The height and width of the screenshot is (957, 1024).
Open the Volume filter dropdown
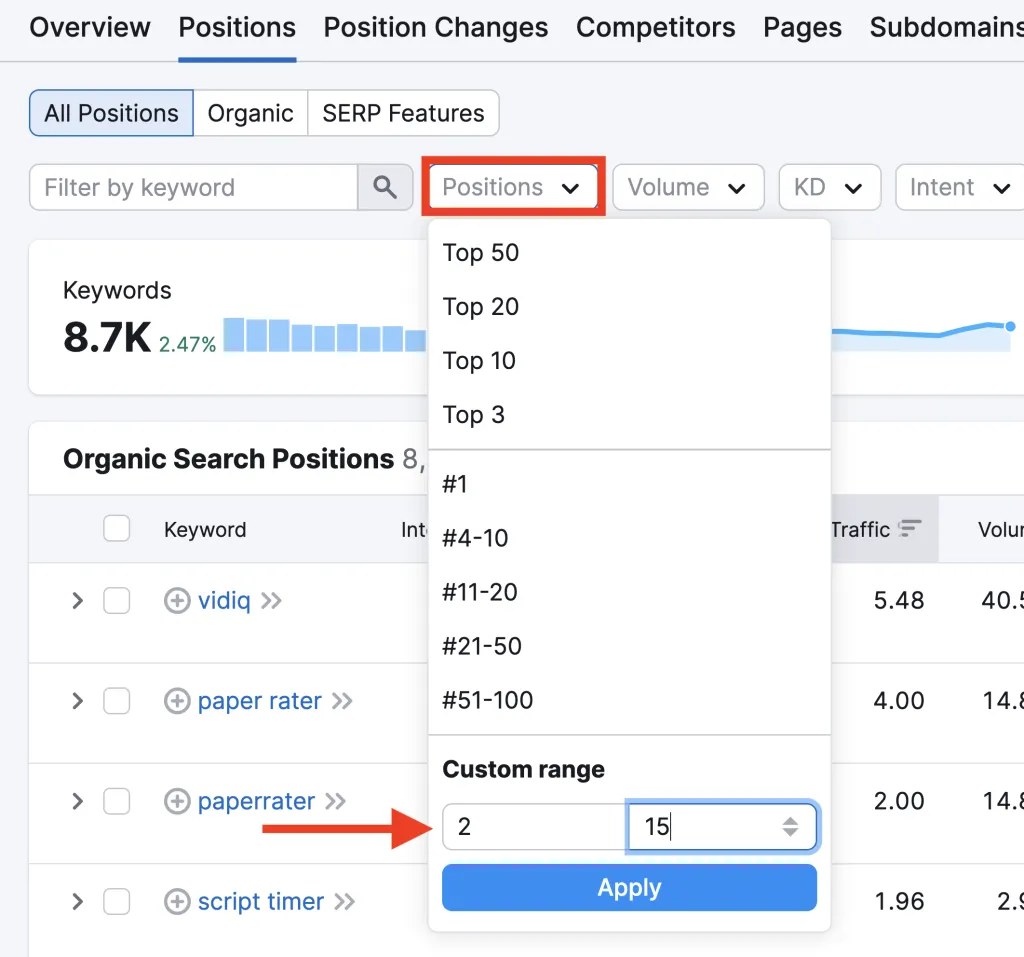(688, 187)
